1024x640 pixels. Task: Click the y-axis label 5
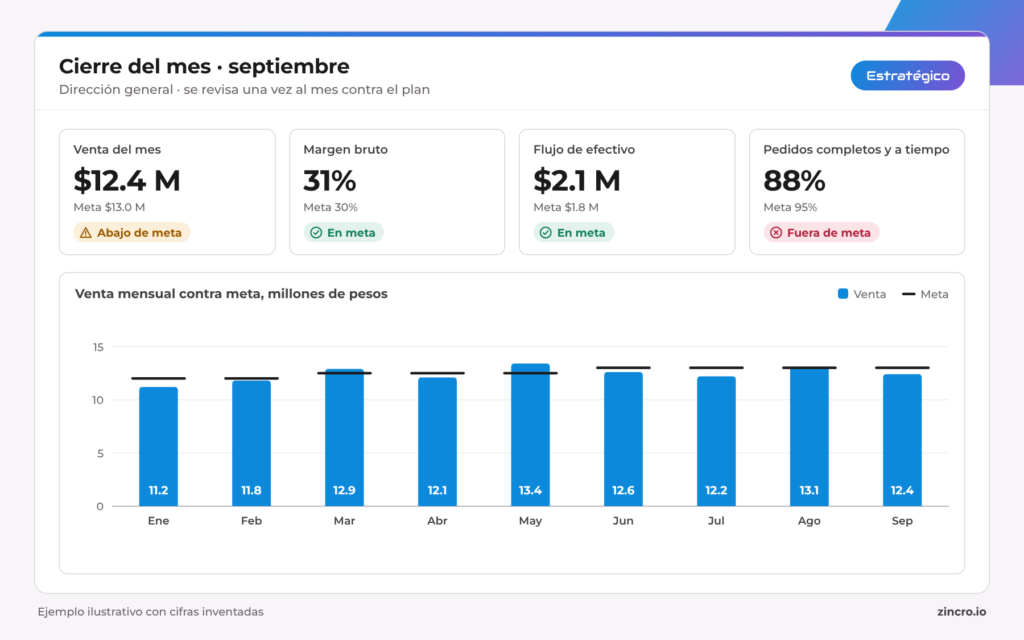[100, 453]
